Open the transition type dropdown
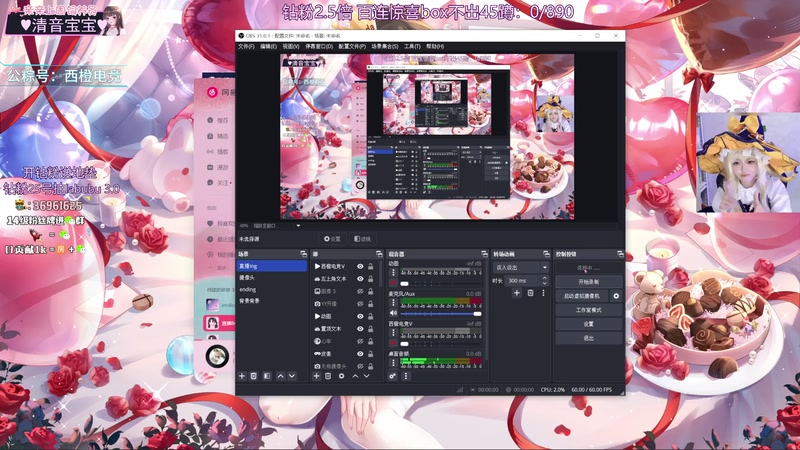This screenshot has height=450, width=800. tap(520, 267)
